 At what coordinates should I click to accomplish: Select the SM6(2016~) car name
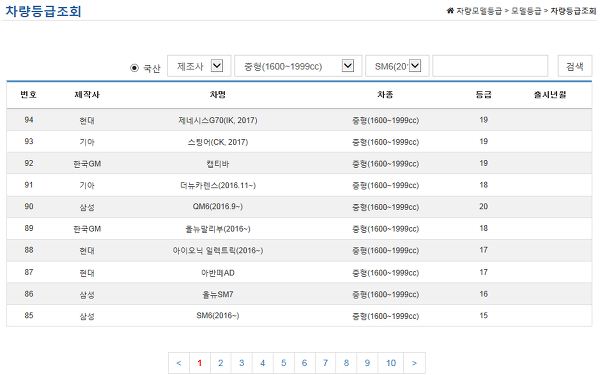pos(218,316)
